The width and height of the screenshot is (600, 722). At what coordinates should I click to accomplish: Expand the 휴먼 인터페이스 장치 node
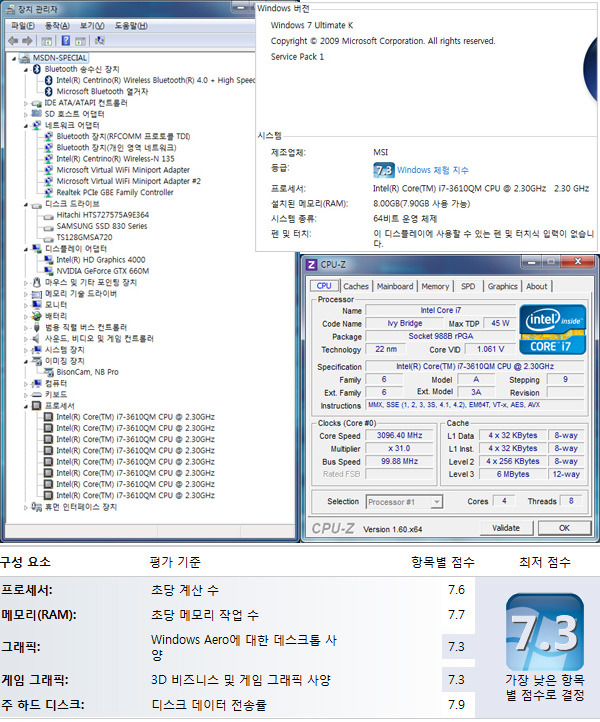click(26, 507)
